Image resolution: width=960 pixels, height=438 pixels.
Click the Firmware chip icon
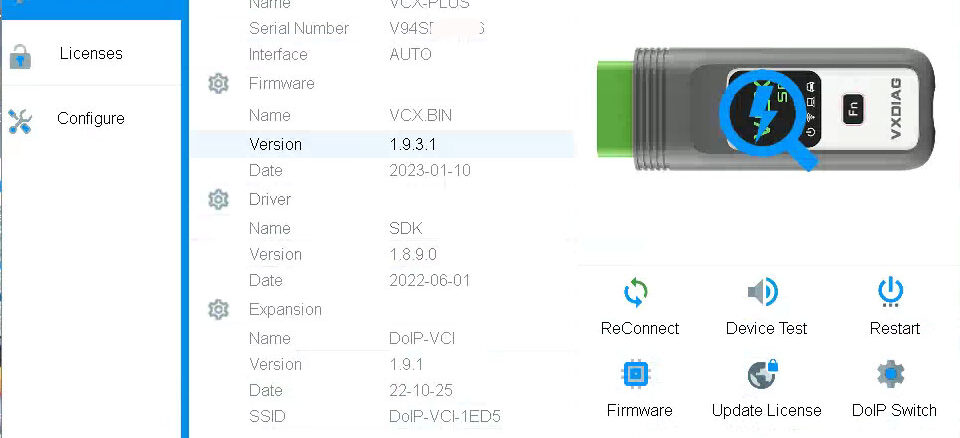[x=636, y=375]
